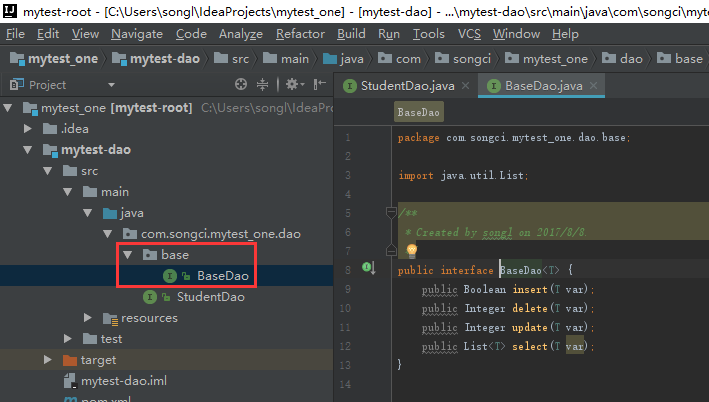Click the light bulb intention icon
Viewport: 709px width, 402px height.
coord(411,250)
